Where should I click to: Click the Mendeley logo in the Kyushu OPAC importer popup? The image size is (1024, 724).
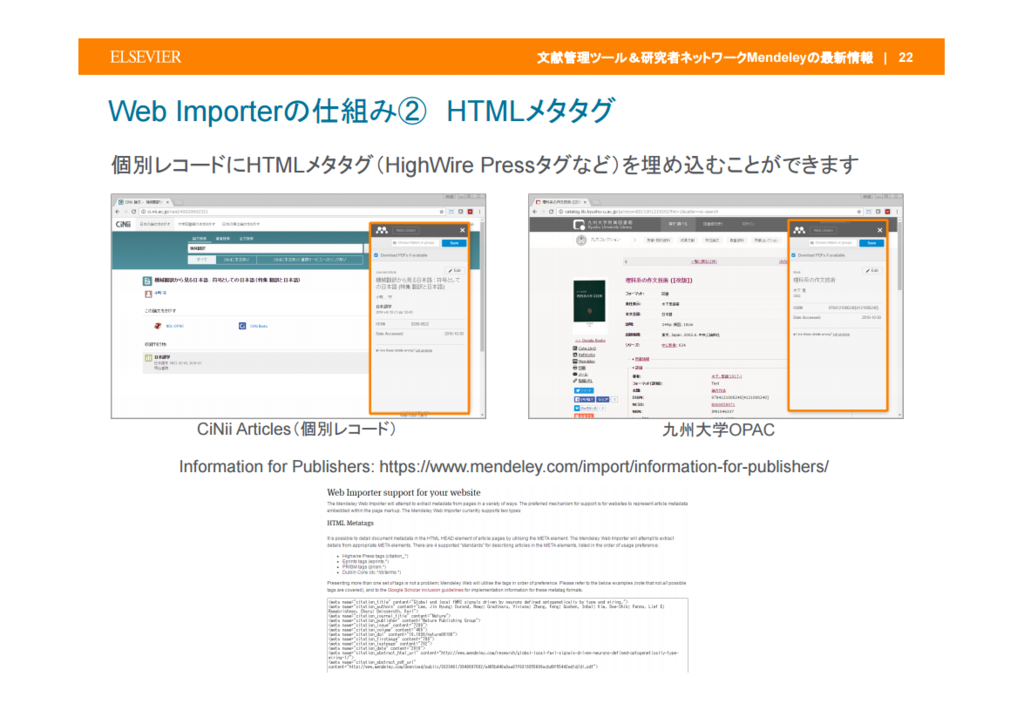(x=799, y=230)
